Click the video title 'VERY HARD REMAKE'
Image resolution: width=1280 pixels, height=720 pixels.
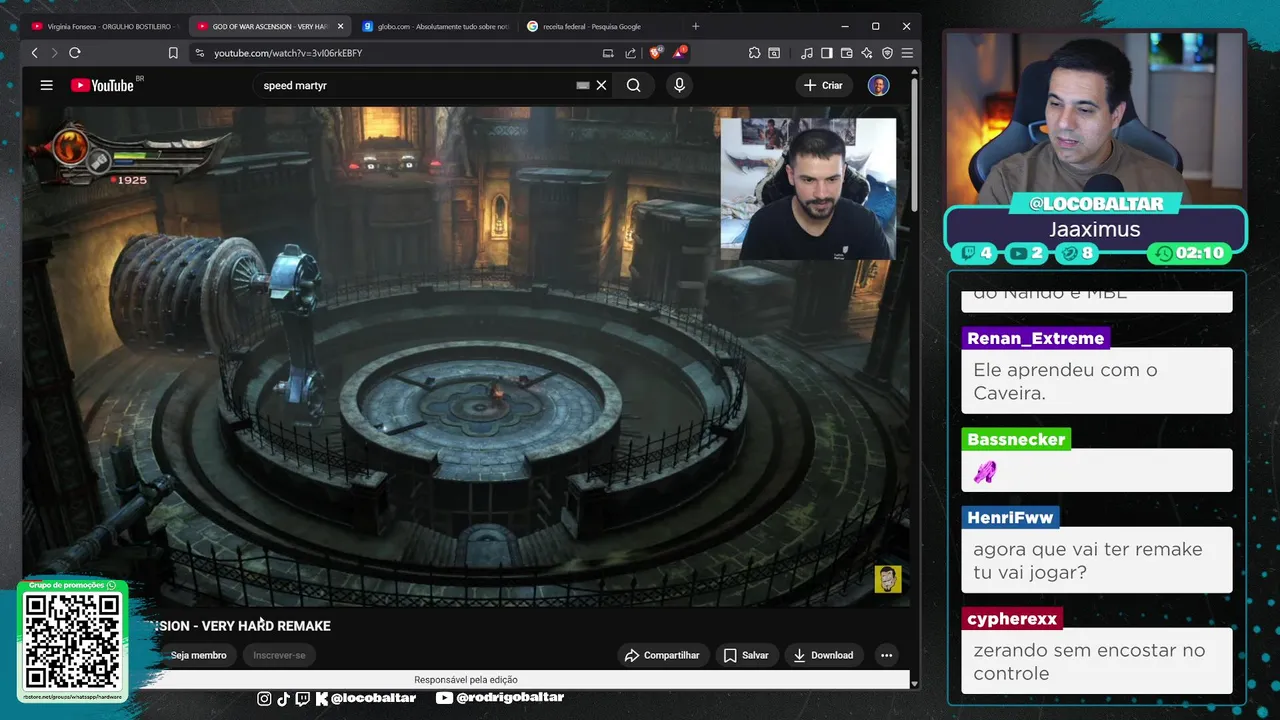pos(266,626)
